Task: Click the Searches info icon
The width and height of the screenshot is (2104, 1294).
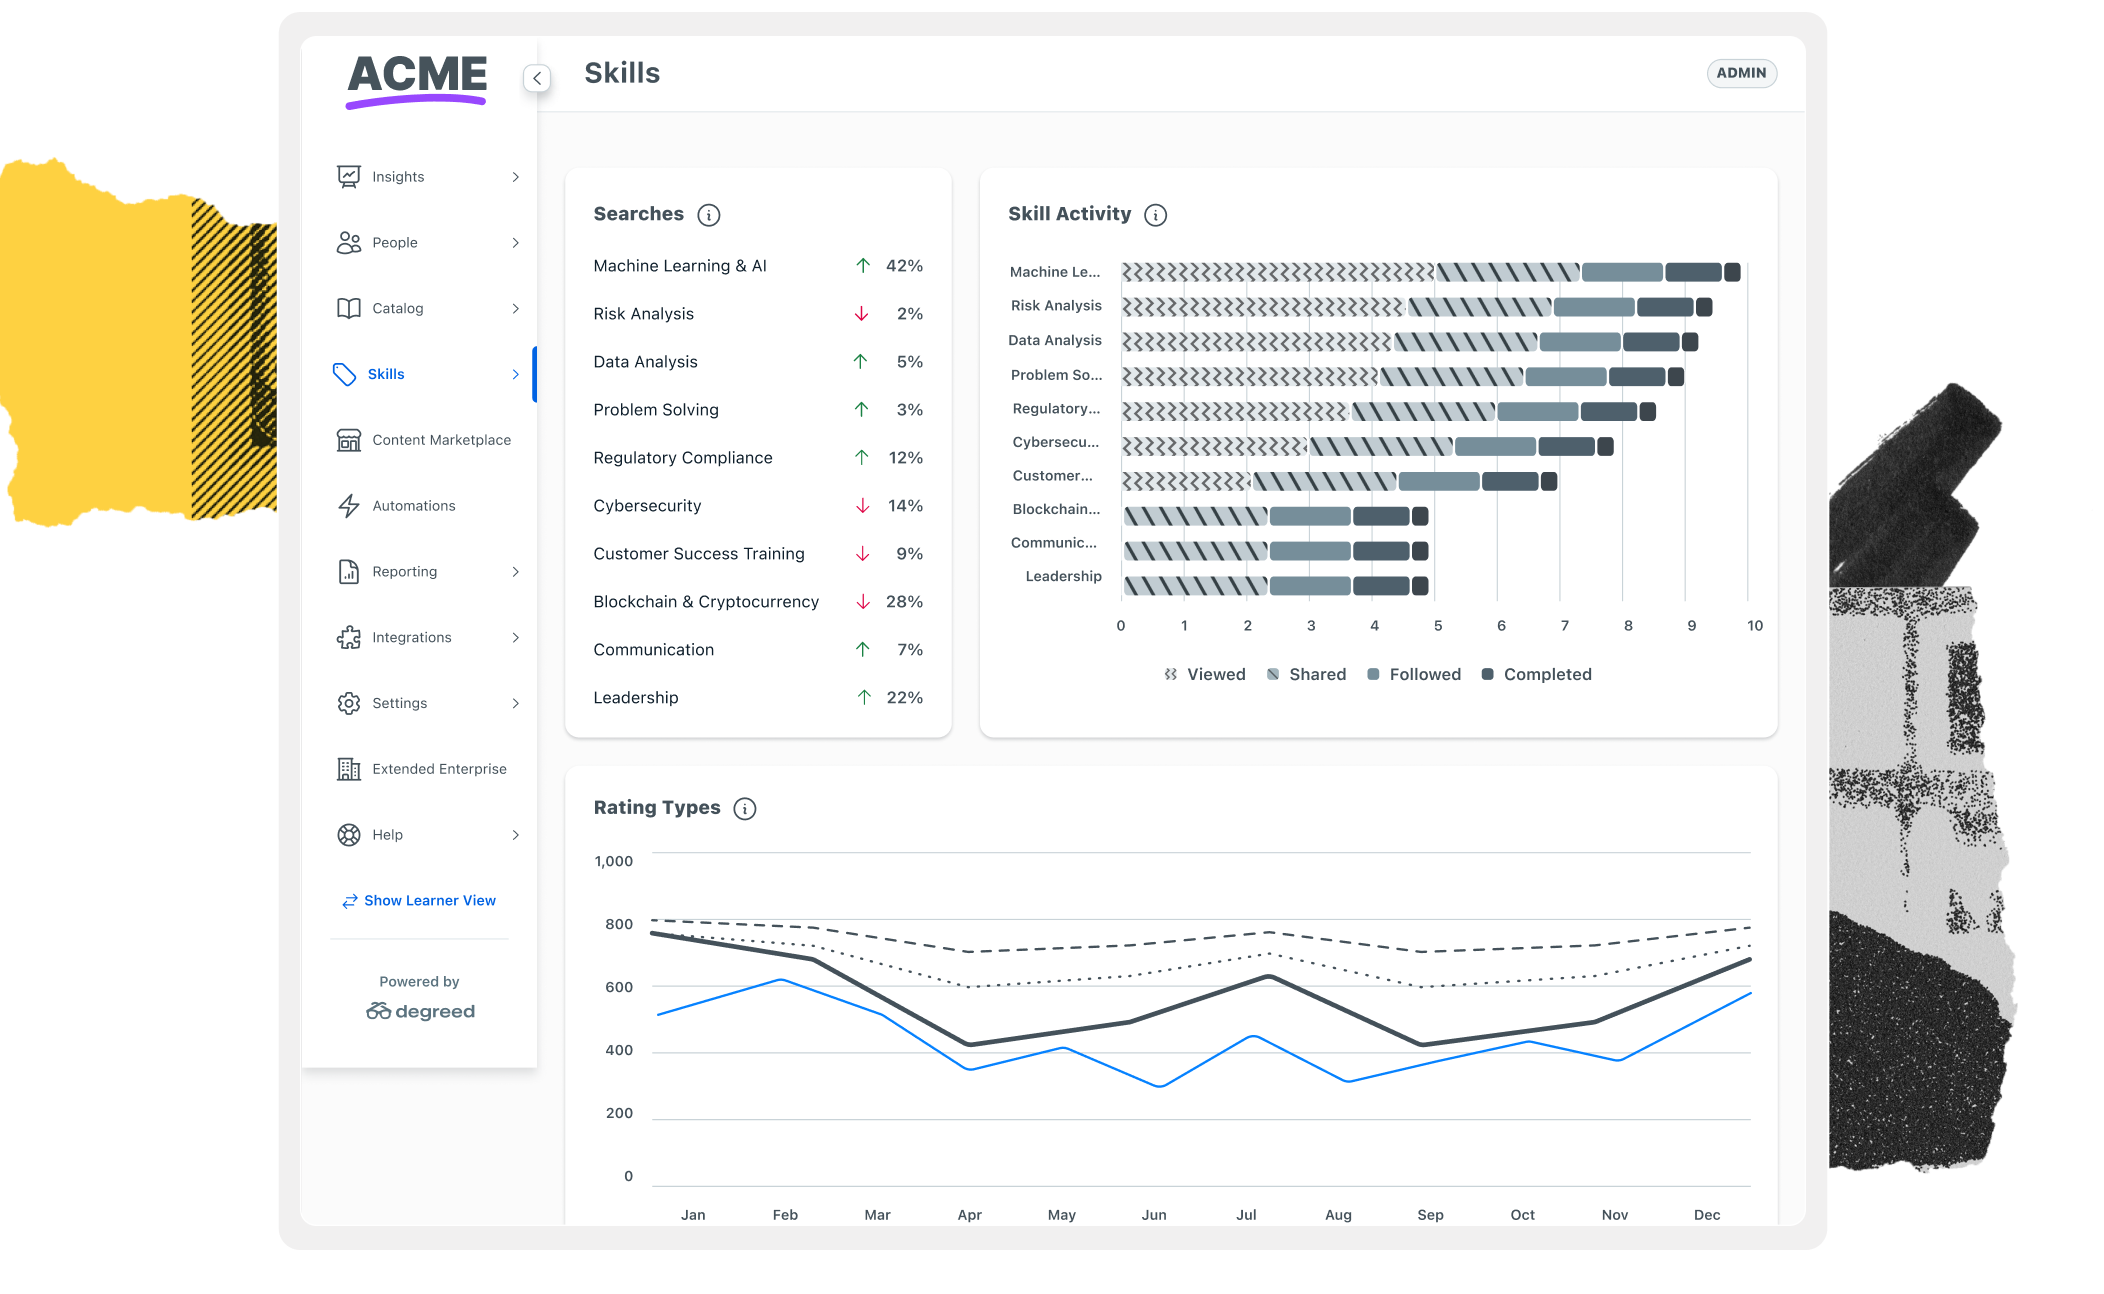Action: [709, 215]
